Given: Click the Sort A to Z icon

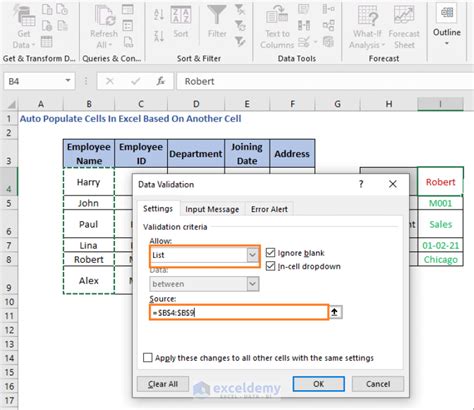Looking at the screenshot, I should 159,14.
